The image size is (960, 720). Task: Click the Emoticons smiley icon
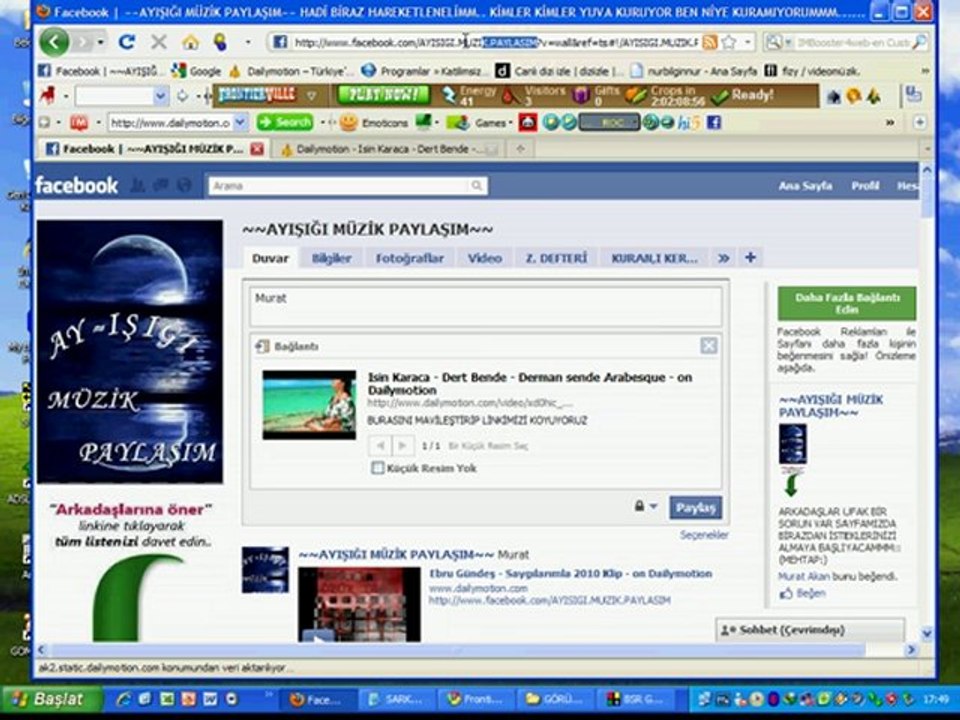(x=348, y=122)
